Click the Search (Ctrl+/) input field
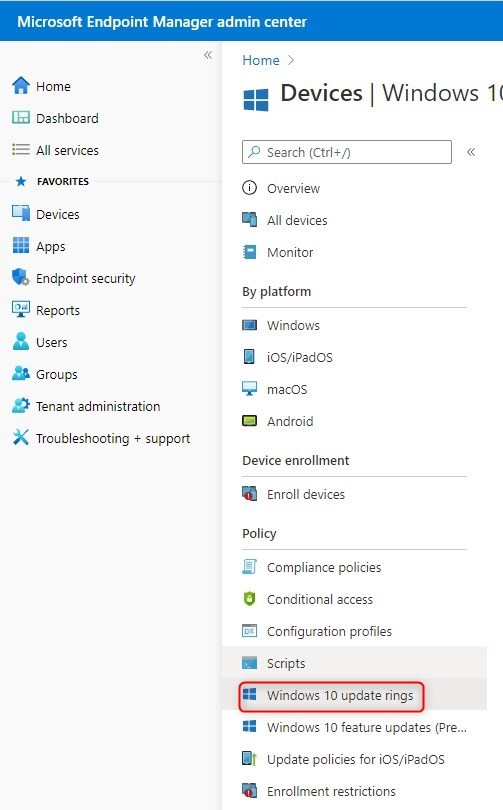The height and width of the screenshot is (810, 503). pos(347,152)
